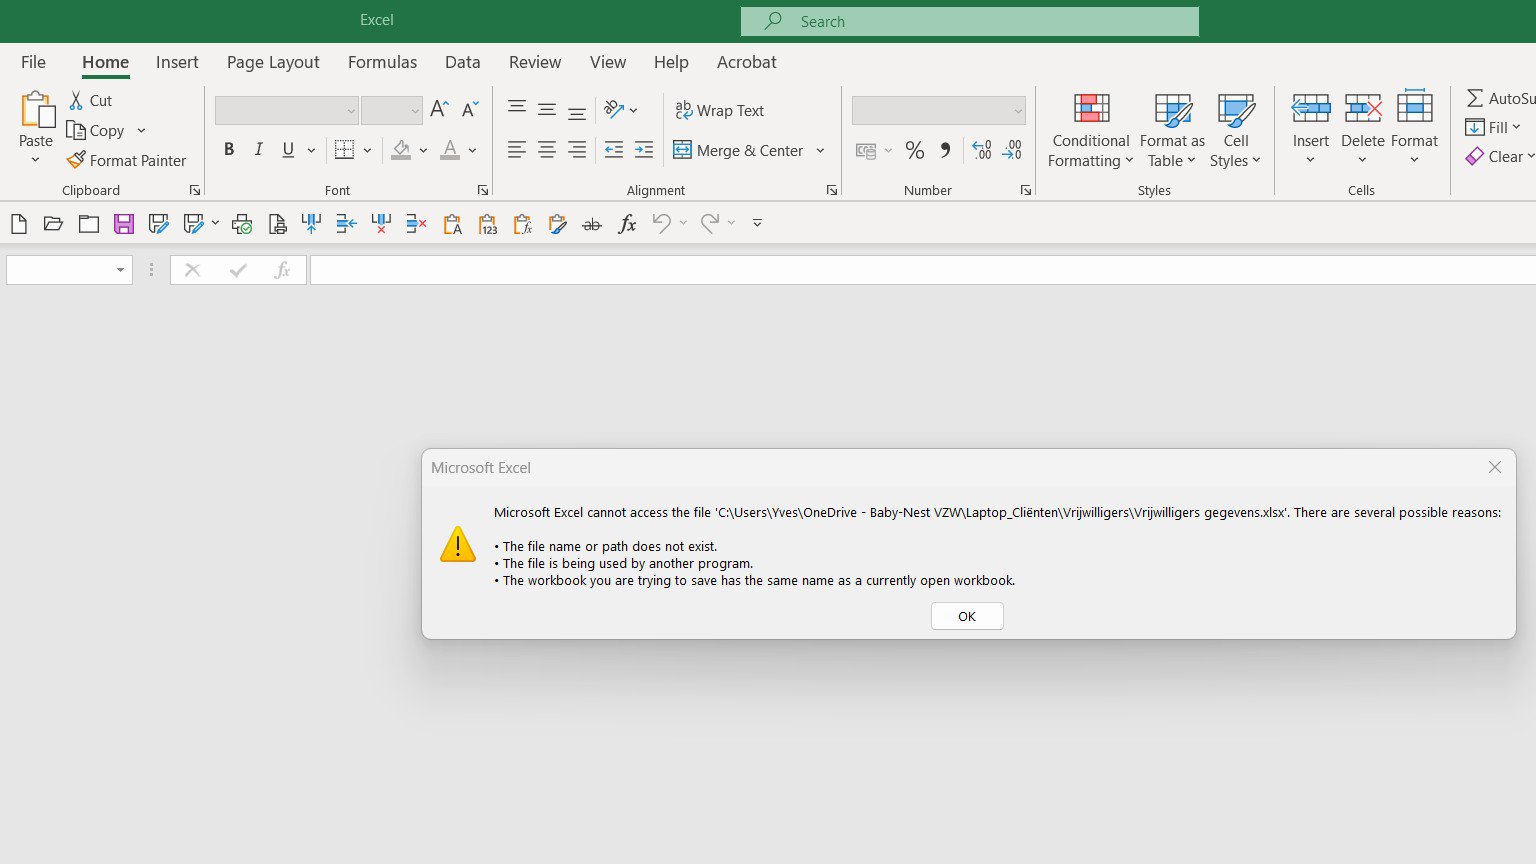Click the Cut button
This screenshot has height=864, width=1536.
pyautogui.click(x=90, y=100)
